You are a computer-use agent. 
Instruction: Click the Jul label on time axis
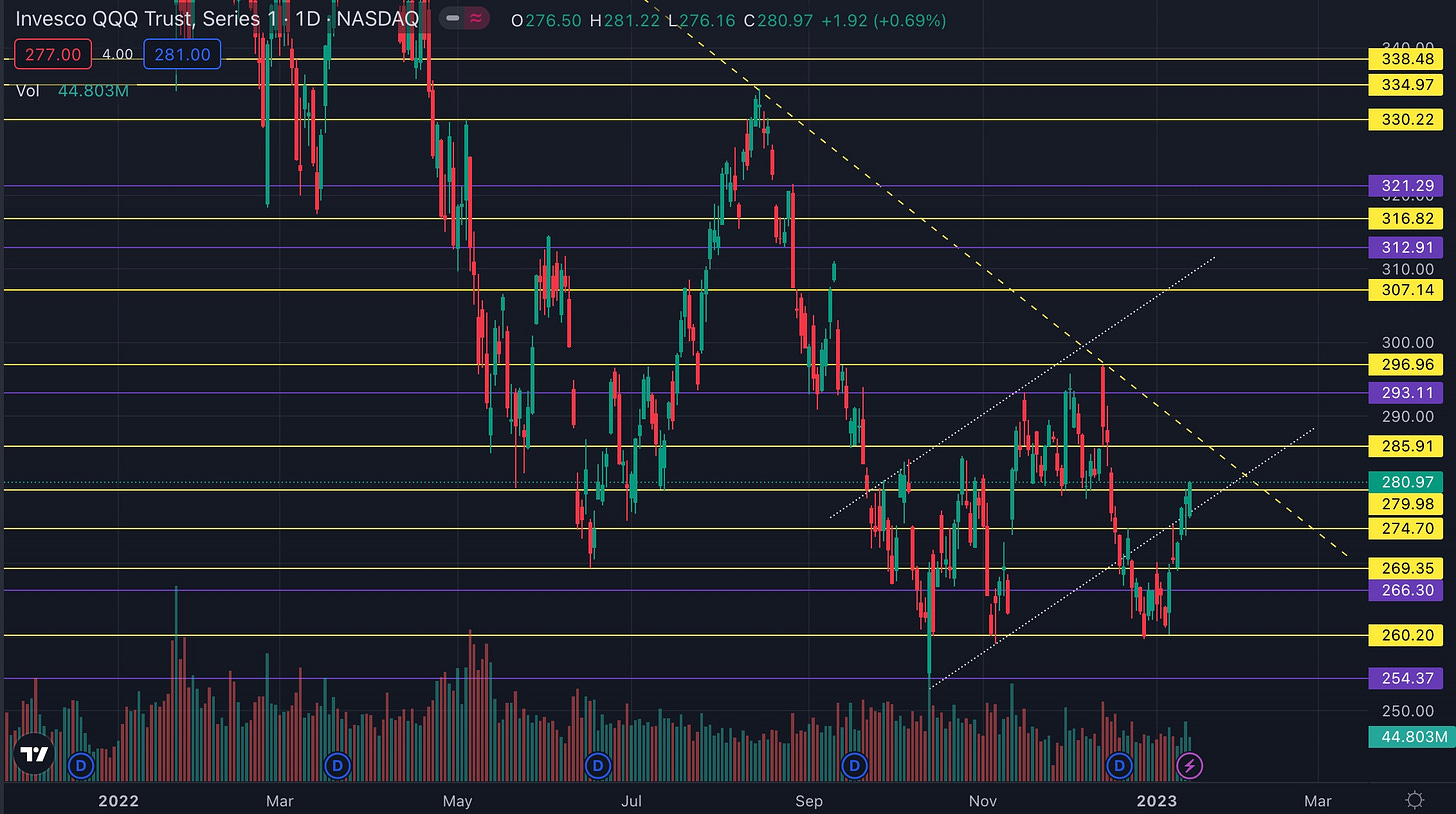(x=631, y=800)
